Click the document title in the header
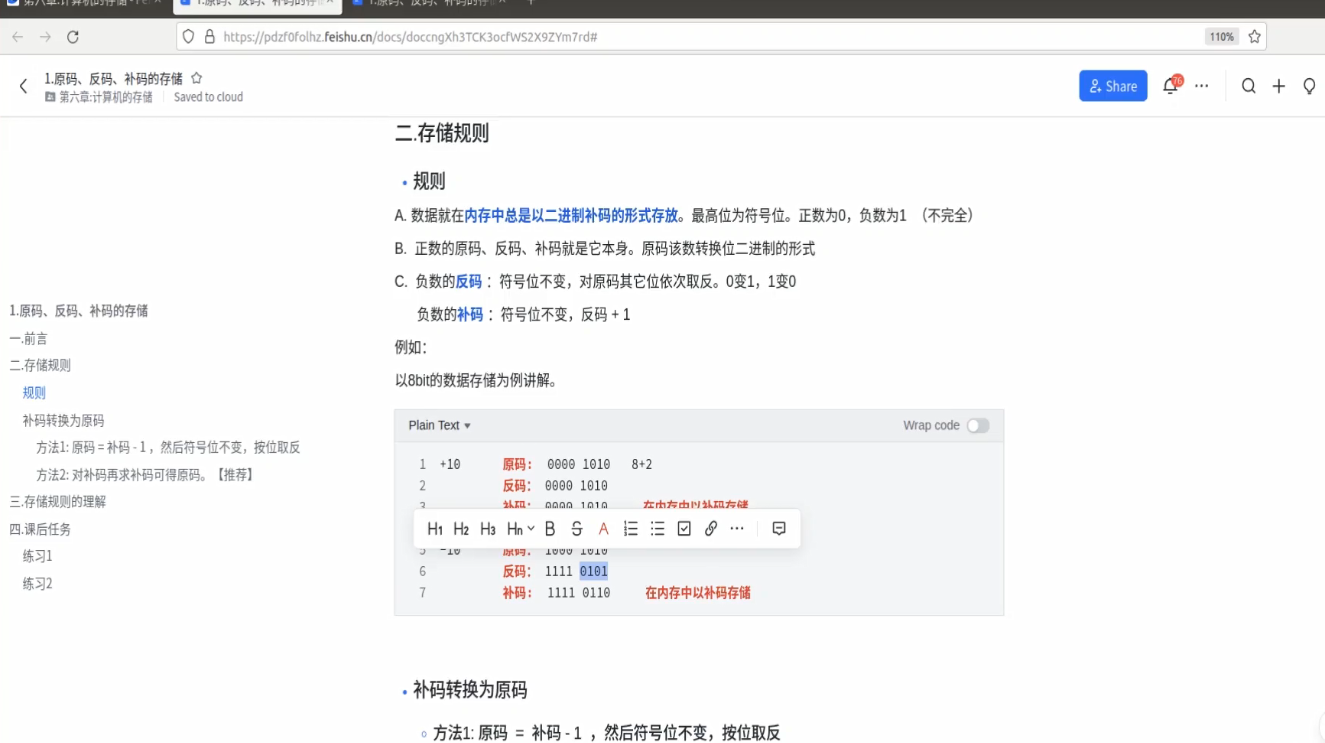Screen dimensions: 1325x743 coord(114,78)
